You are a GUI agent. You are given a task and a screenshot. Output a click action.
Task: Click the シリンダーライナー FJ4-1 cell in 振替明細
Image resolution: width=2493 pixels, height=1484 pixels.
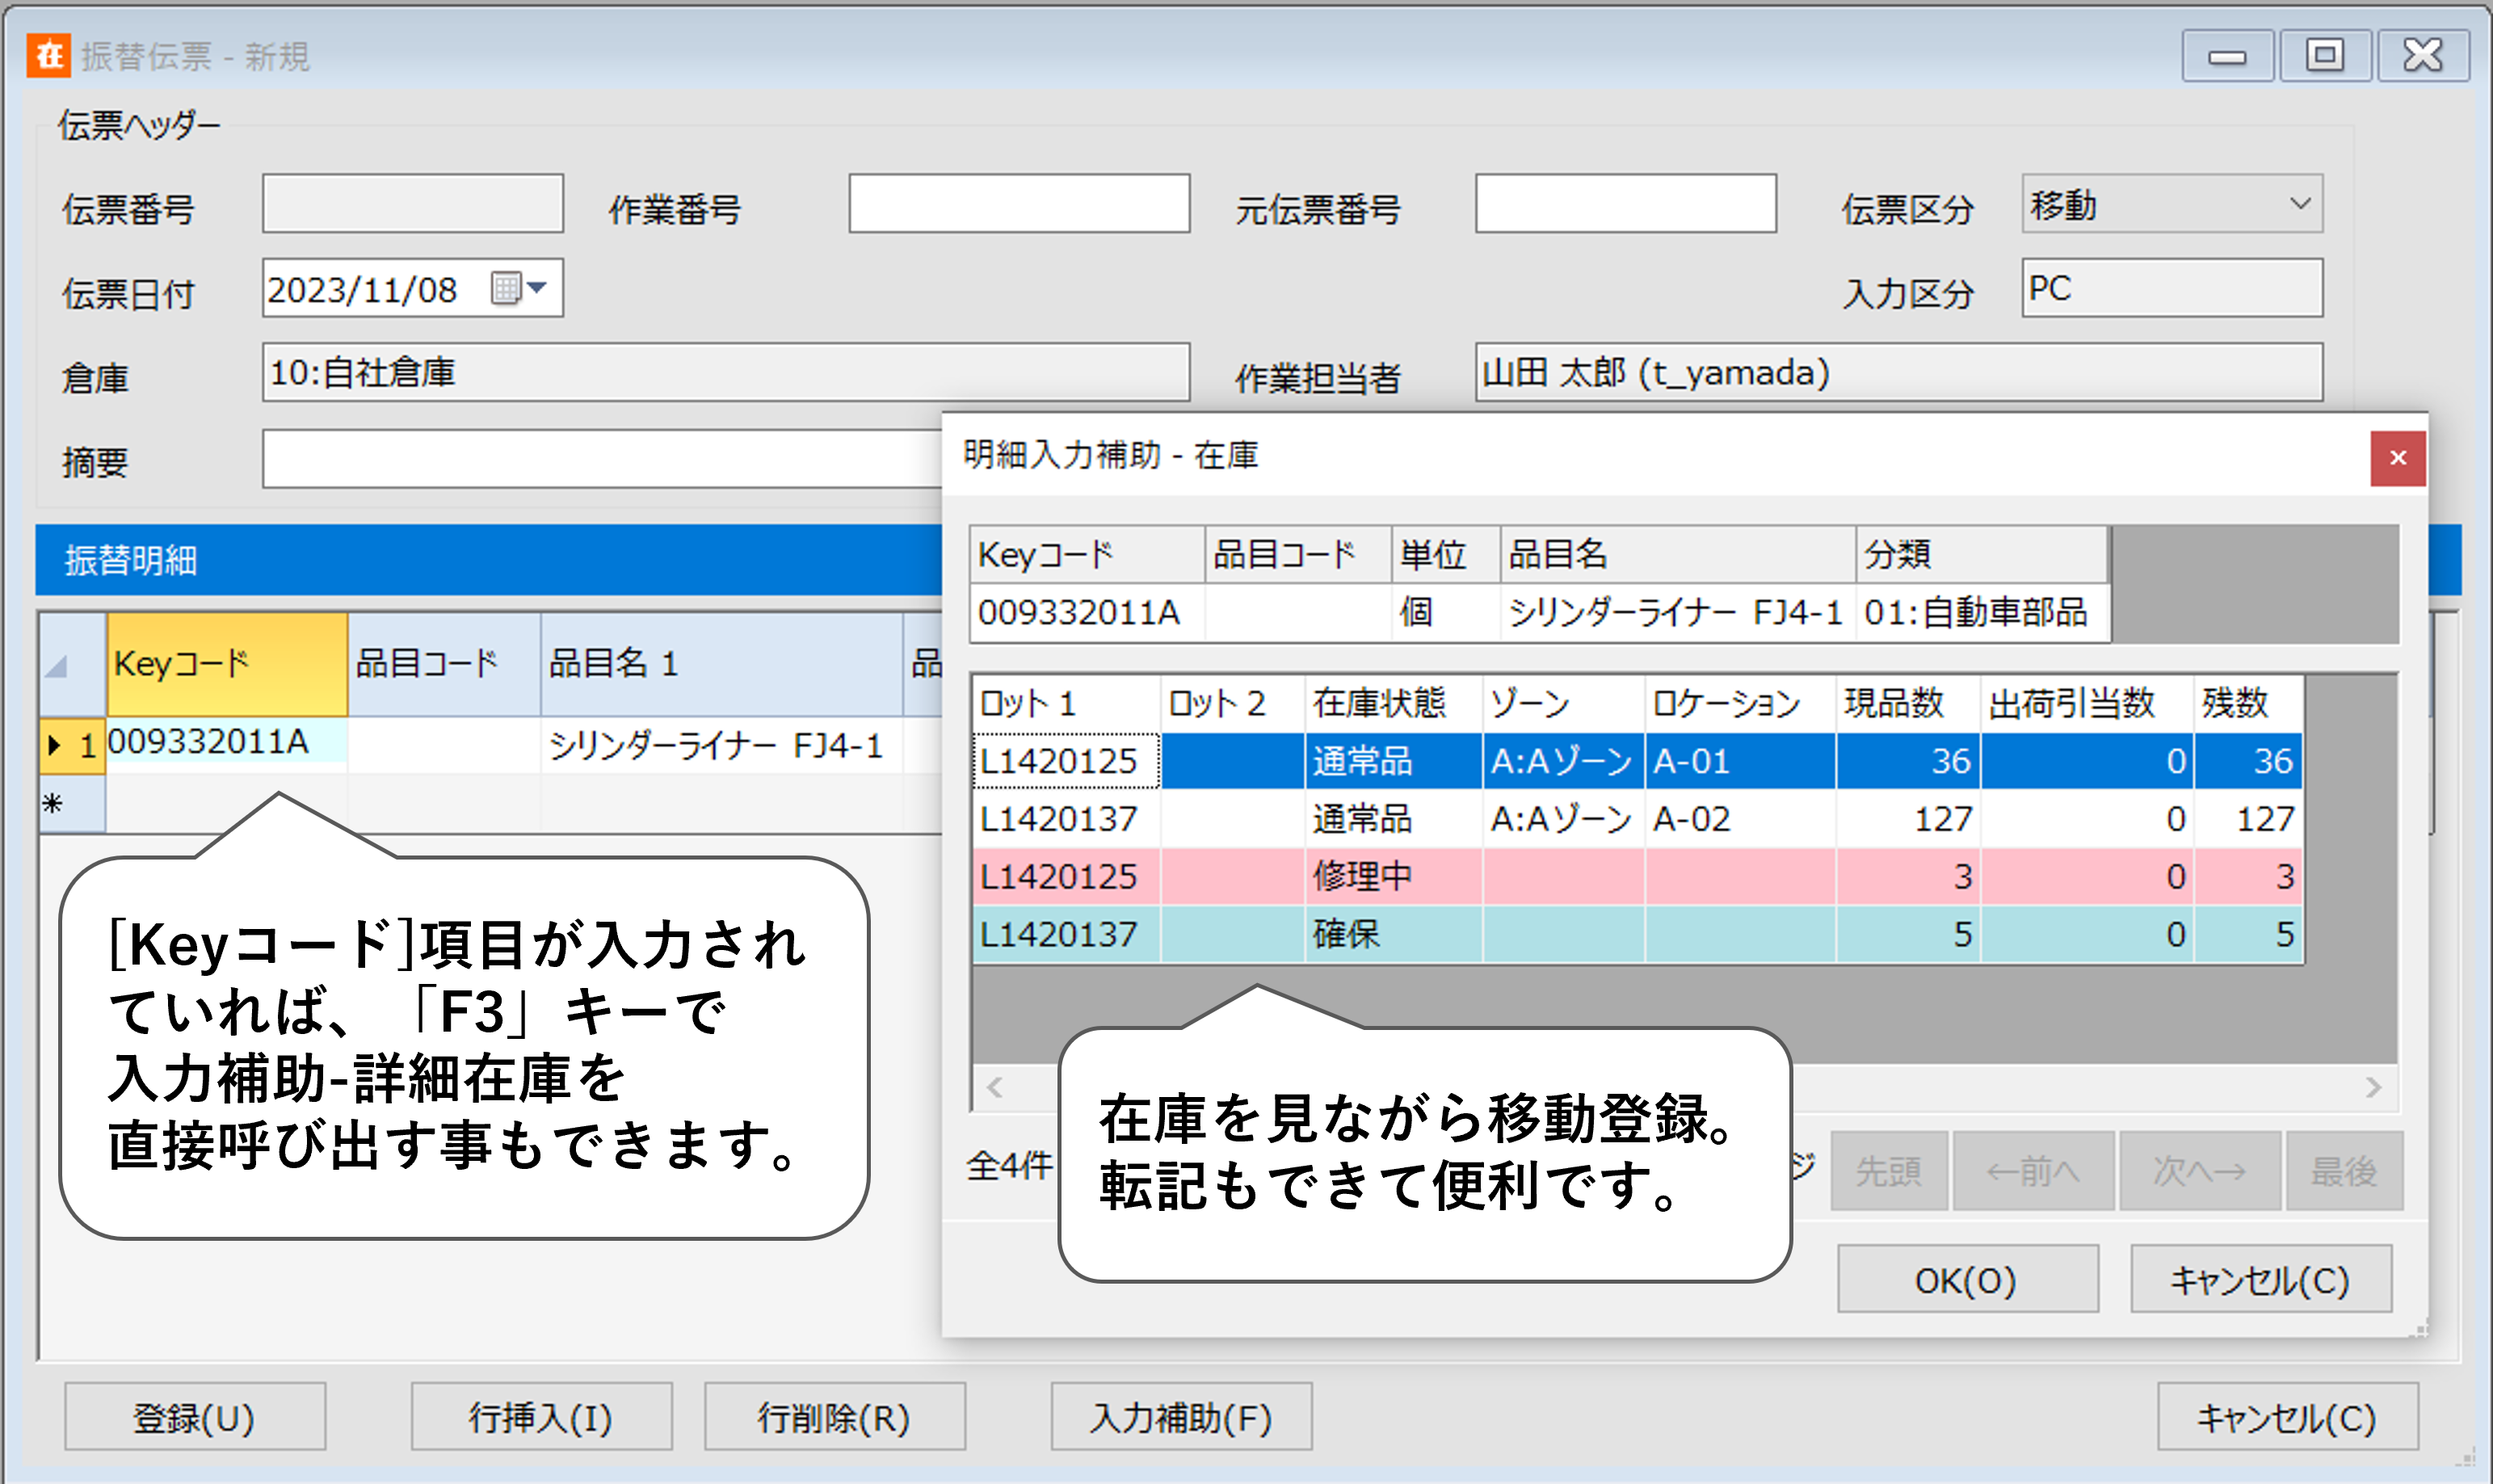pos(722,745)
